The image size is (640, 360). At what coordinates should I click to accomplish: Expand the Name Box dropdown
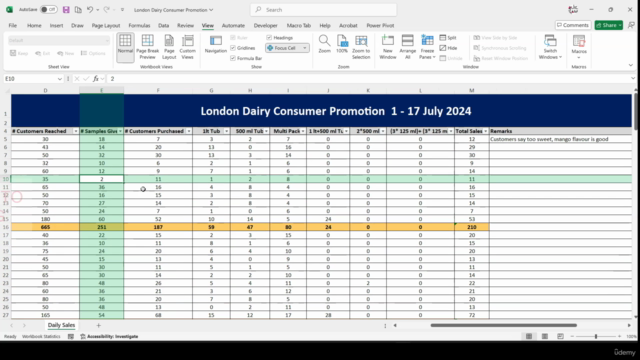60,79
